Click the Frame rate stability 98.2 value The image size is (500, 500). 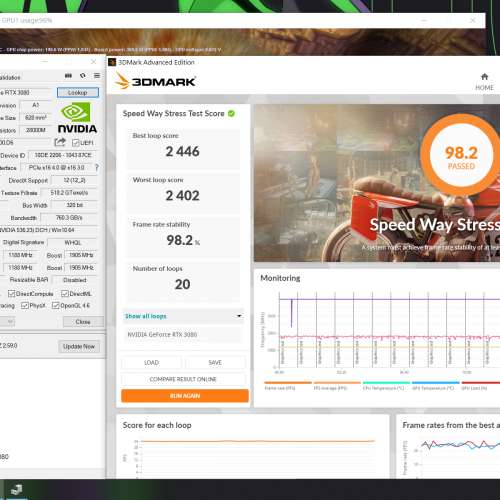click(183, 240)
